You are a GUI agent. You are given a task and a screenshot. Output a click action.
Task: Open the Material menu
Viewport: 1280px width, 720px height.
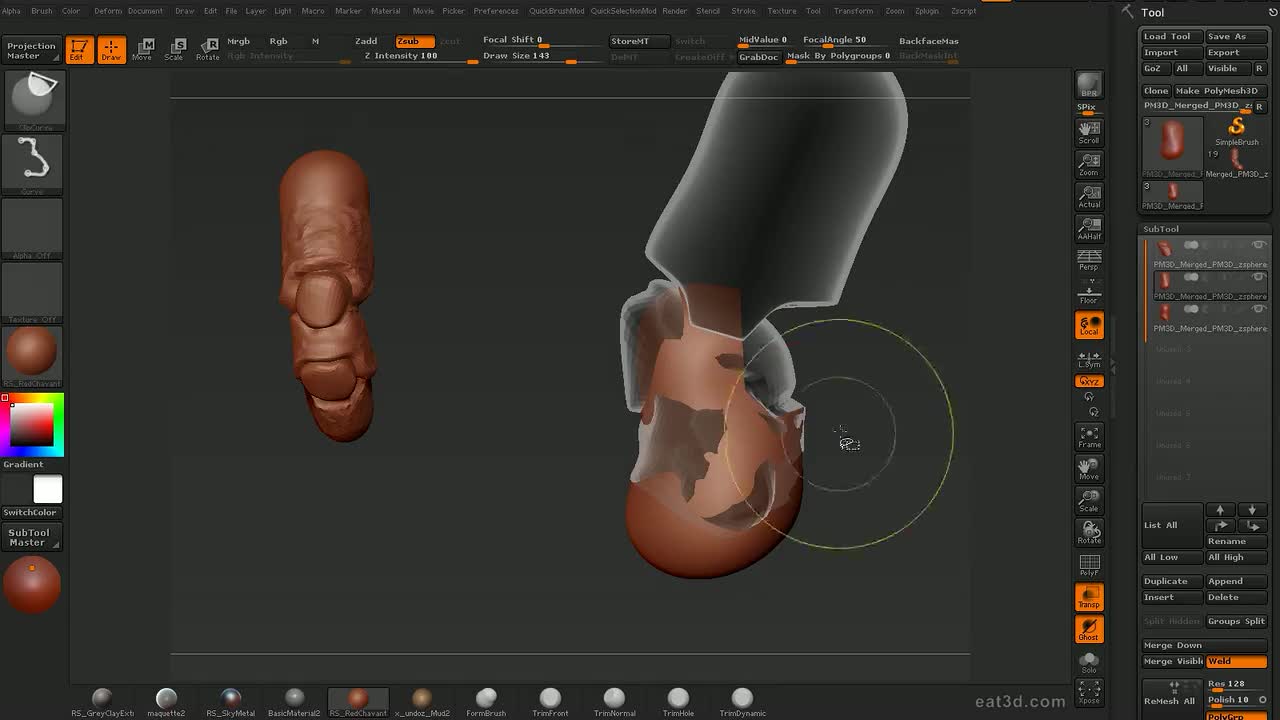pyautogui.click(x=386, y=11)
